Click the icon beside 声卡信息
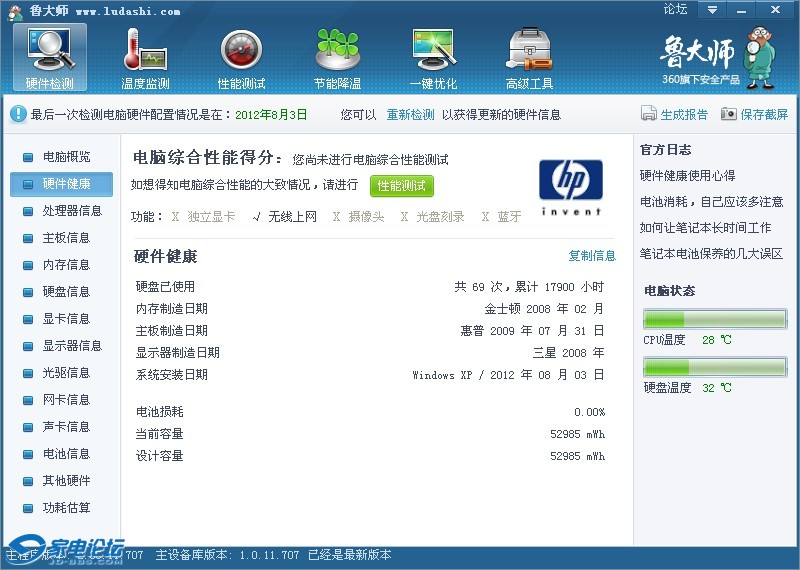Image resolution: width=800 pixels, height=570 pixels. pos(28,428)
